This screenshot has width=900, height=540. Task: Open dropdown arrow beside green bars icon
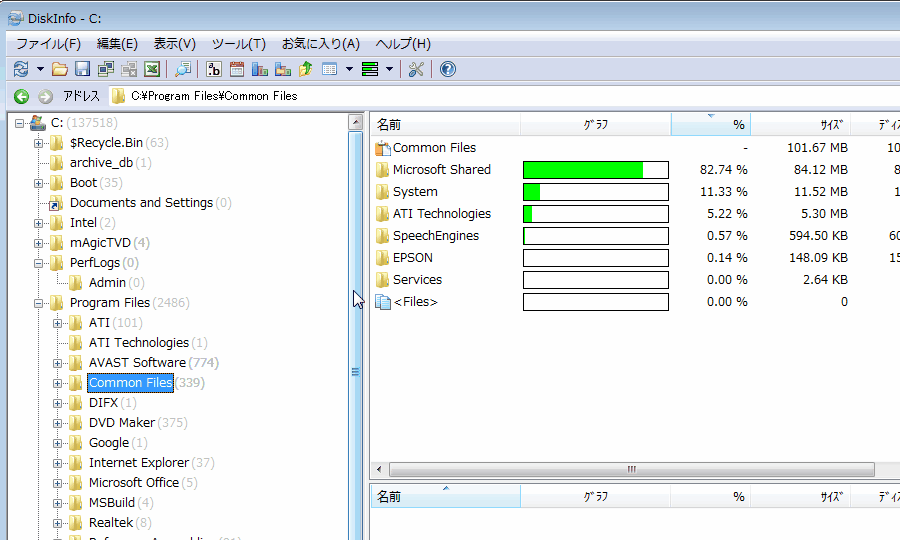tap(389, 69)
